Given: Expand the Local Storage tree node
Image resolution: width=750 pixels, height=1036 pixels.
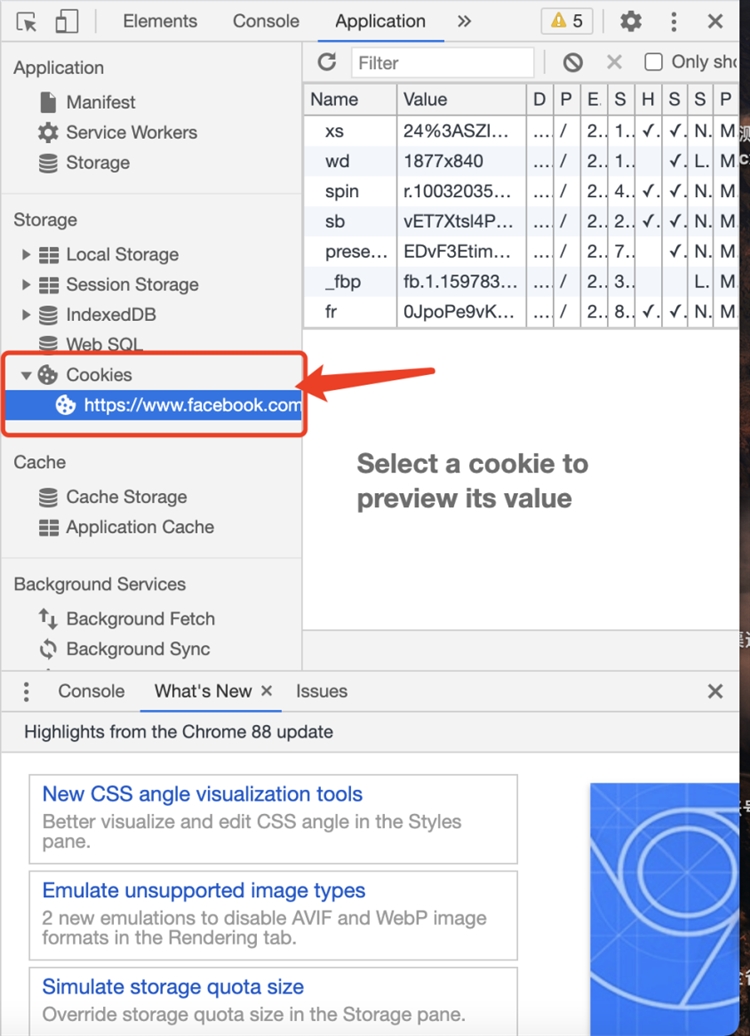Looking at the screenshot, I should pos(26,254).
